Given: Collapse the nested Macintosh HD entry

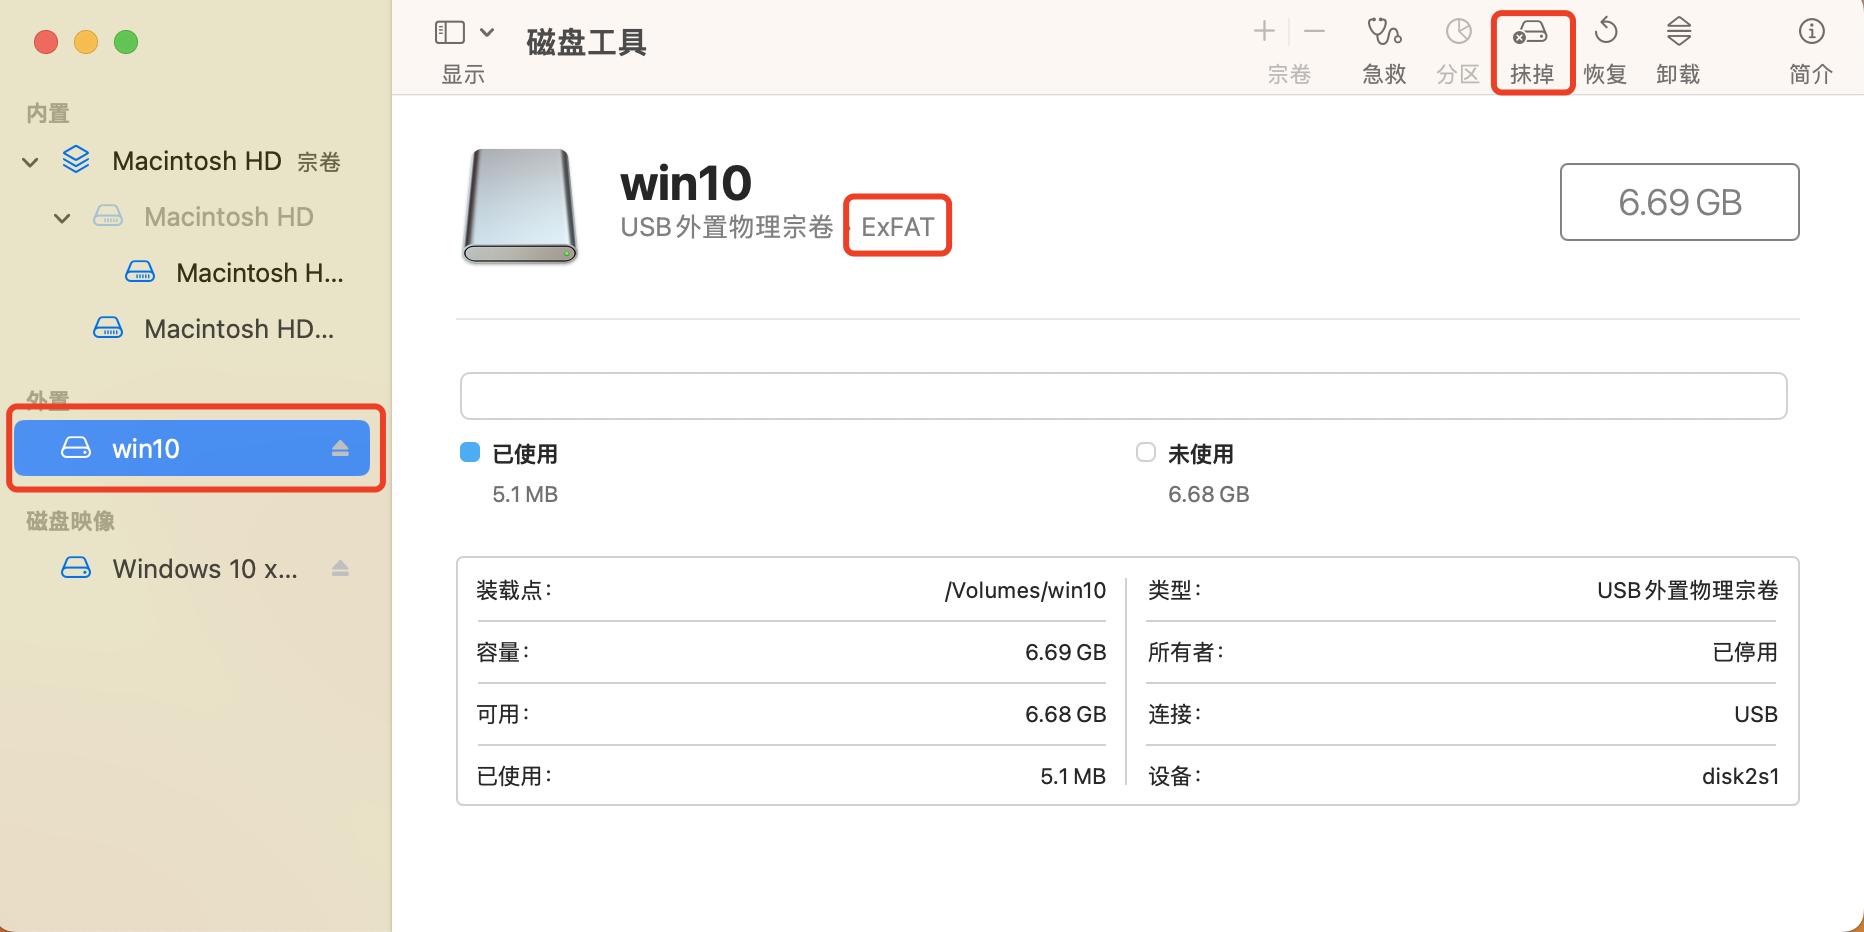Looking at the screenshot, I should [x=61, y=217].
